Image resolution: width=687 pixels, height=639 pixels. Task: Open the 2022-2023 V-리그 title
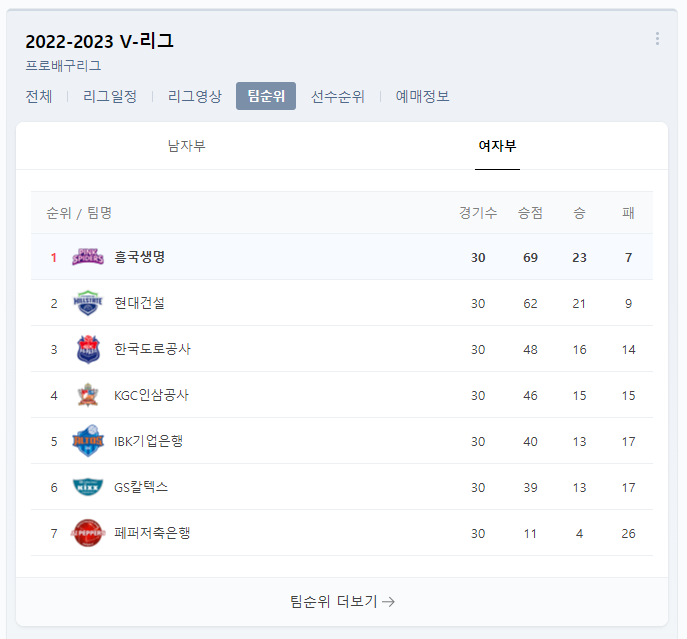(x=99, y=42)
